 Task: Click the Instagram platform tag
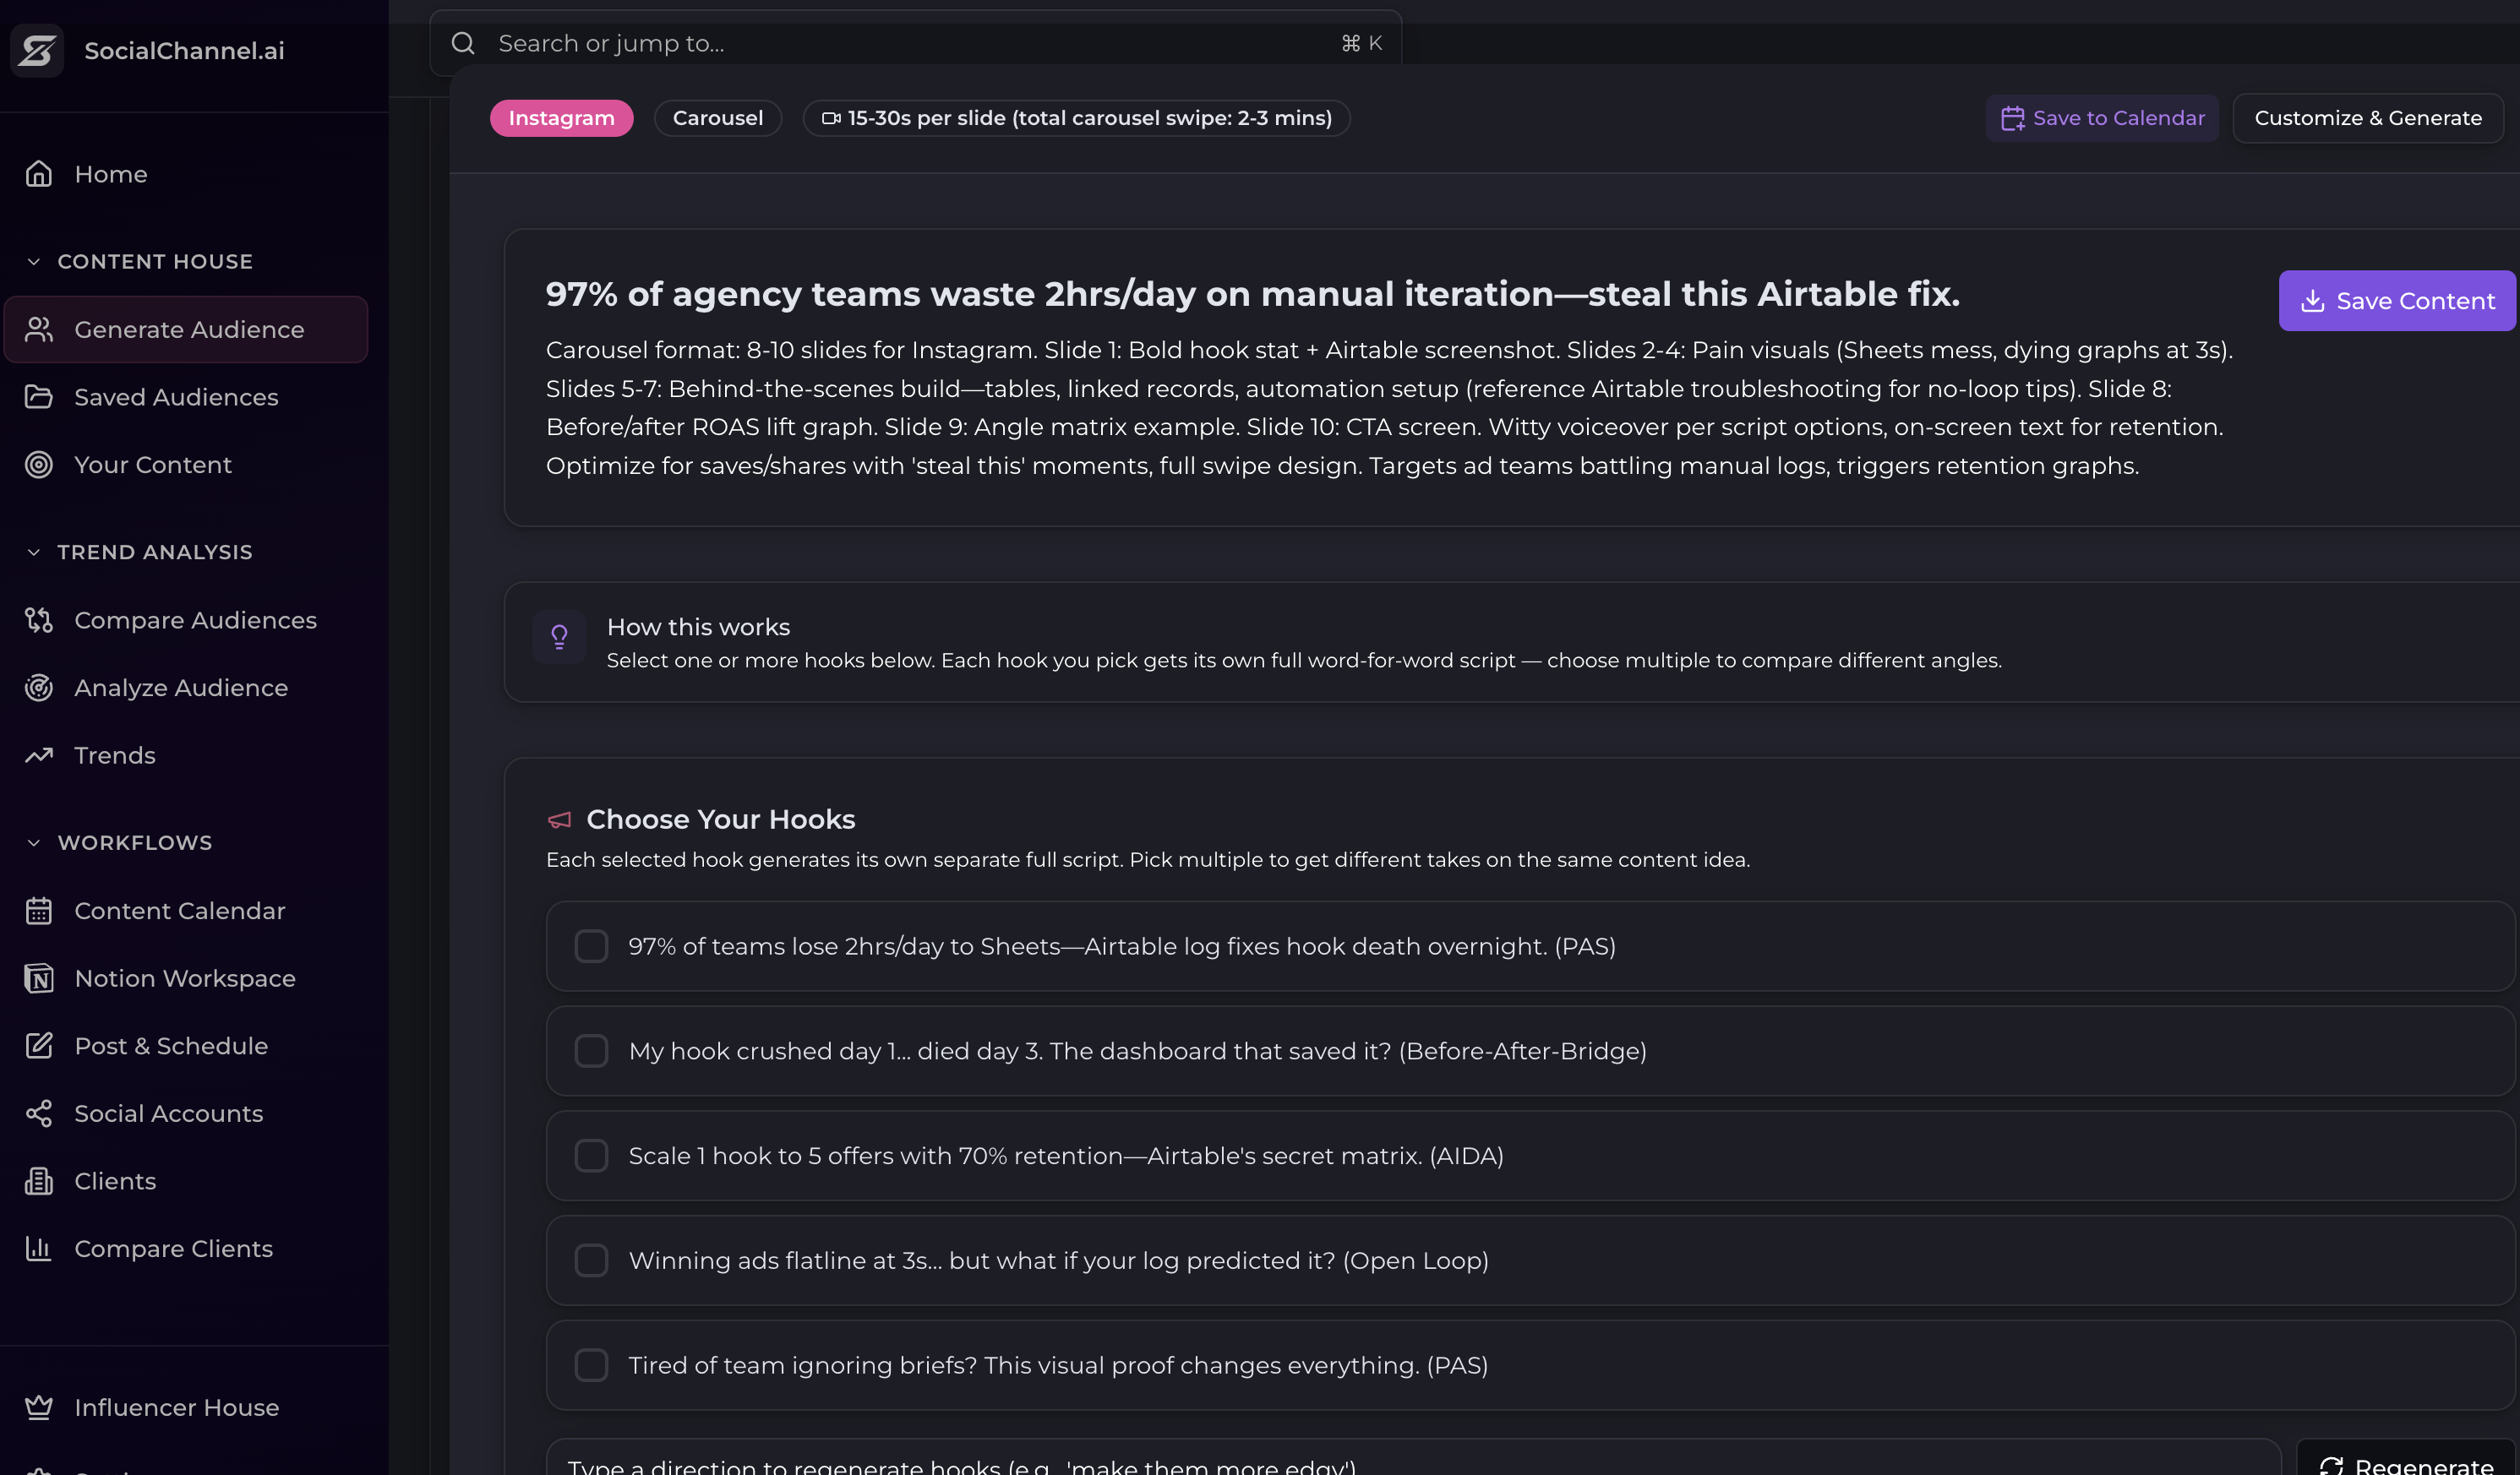point(561,118)
